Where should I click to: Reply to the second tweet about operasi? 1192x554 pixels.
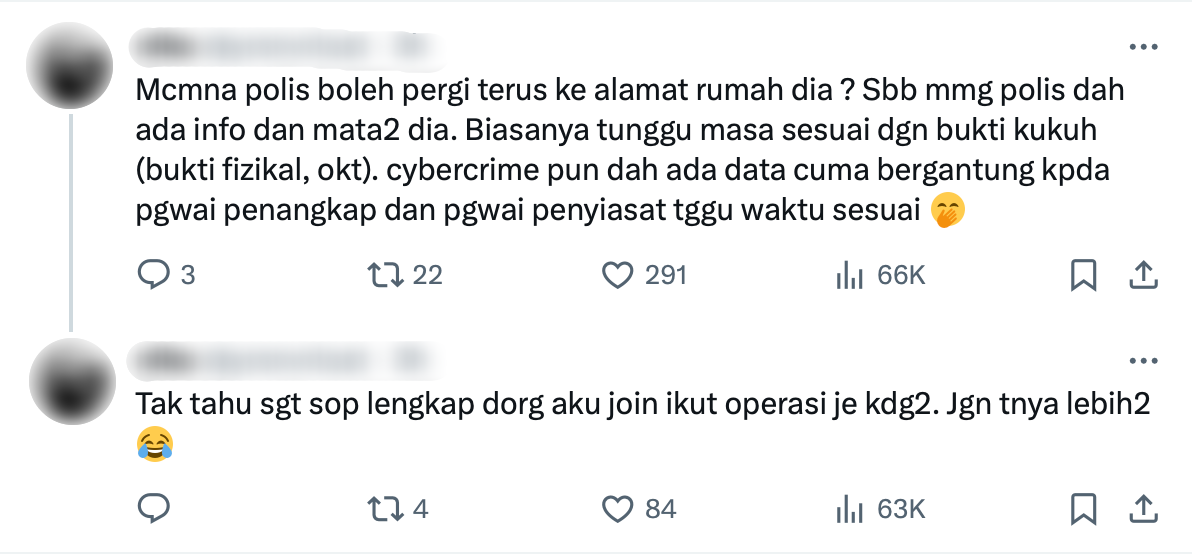coord(154,508)
